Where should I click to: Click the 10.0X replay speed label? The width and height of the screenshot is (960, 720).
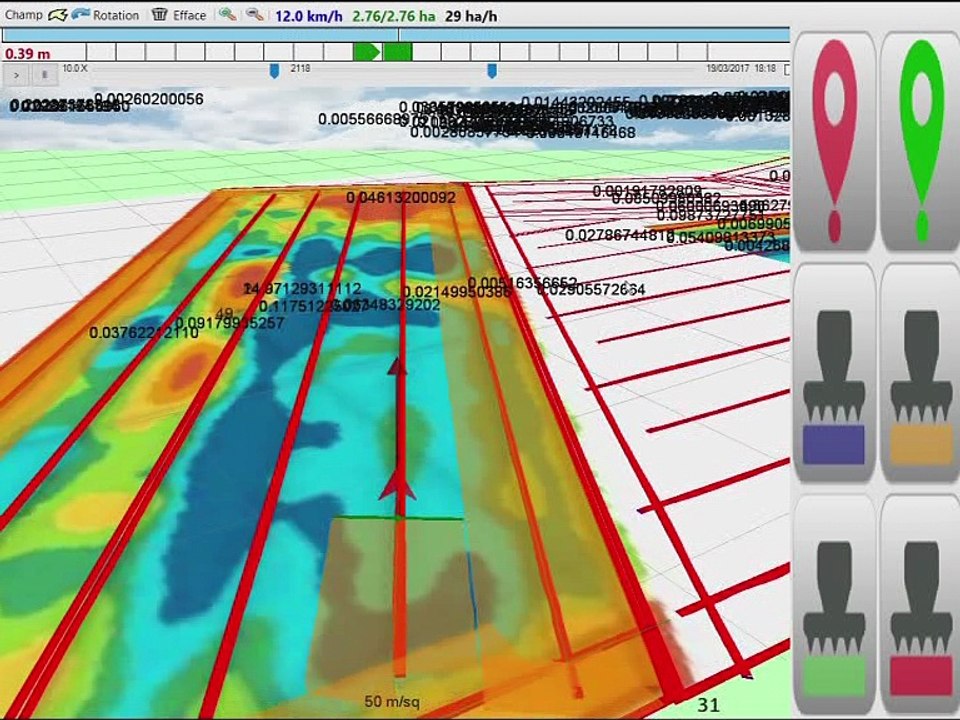pyautogui.click(x=75, y=68)
